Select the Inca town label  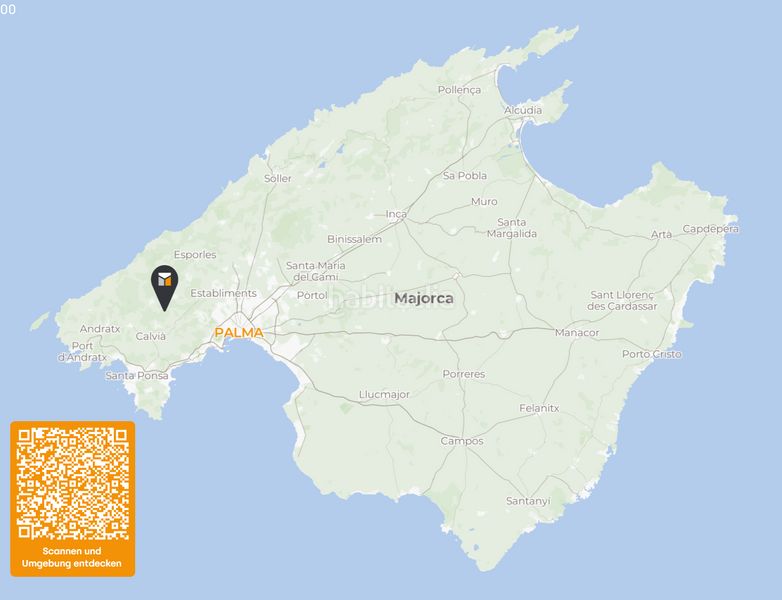pyautogui.click(x=396, y=214)
